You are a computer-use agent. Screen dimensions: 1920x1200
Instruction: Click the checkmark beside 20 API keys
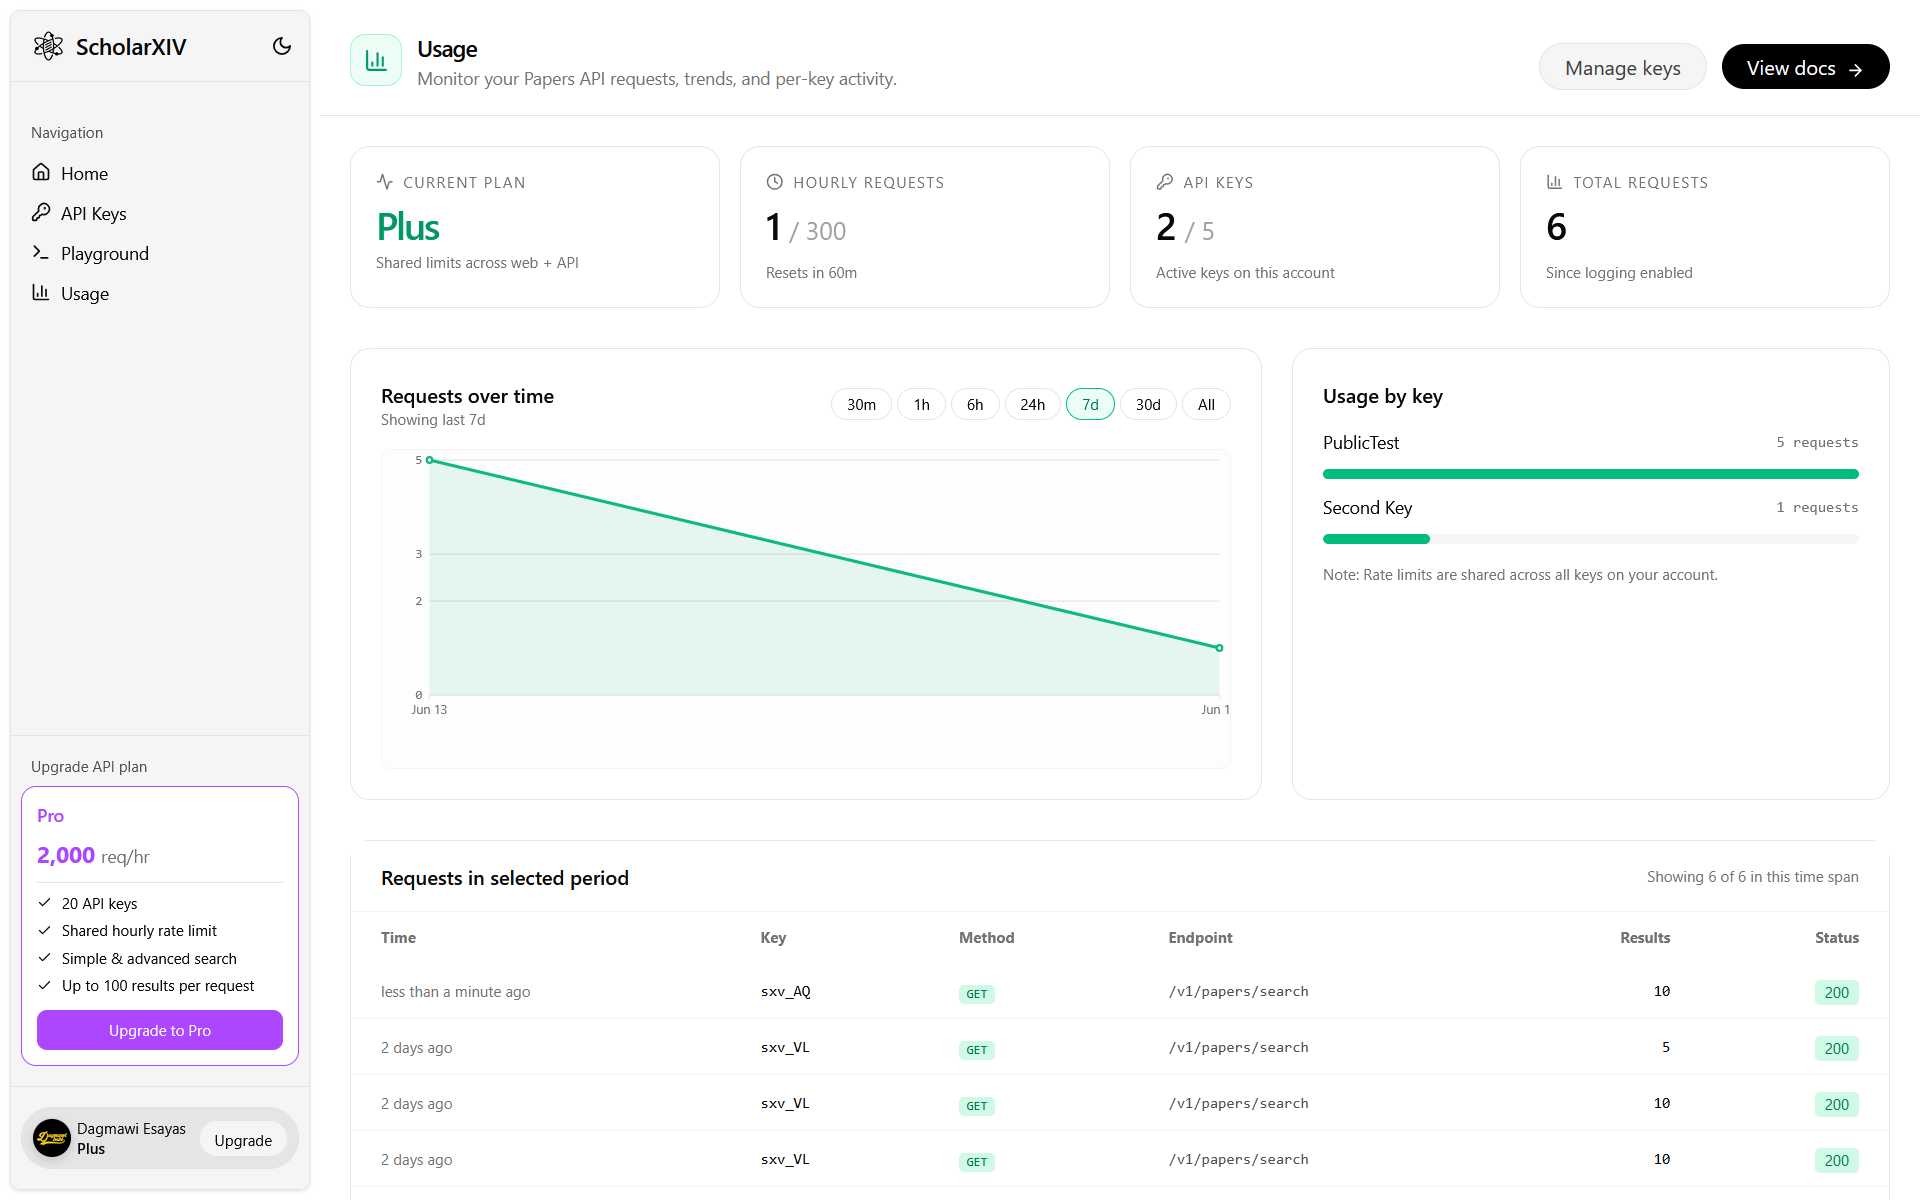click(44, 902)
